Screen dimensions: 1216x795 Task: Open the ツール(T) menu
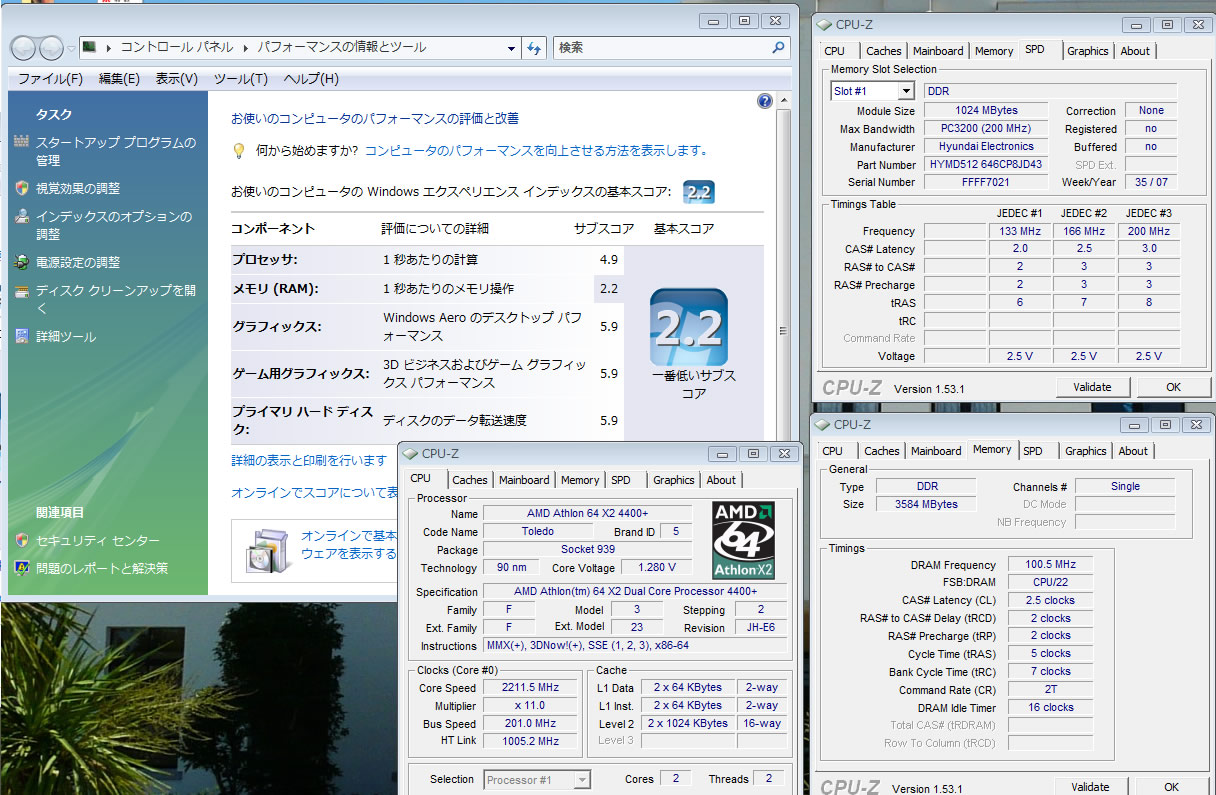(x=240, y=79)
